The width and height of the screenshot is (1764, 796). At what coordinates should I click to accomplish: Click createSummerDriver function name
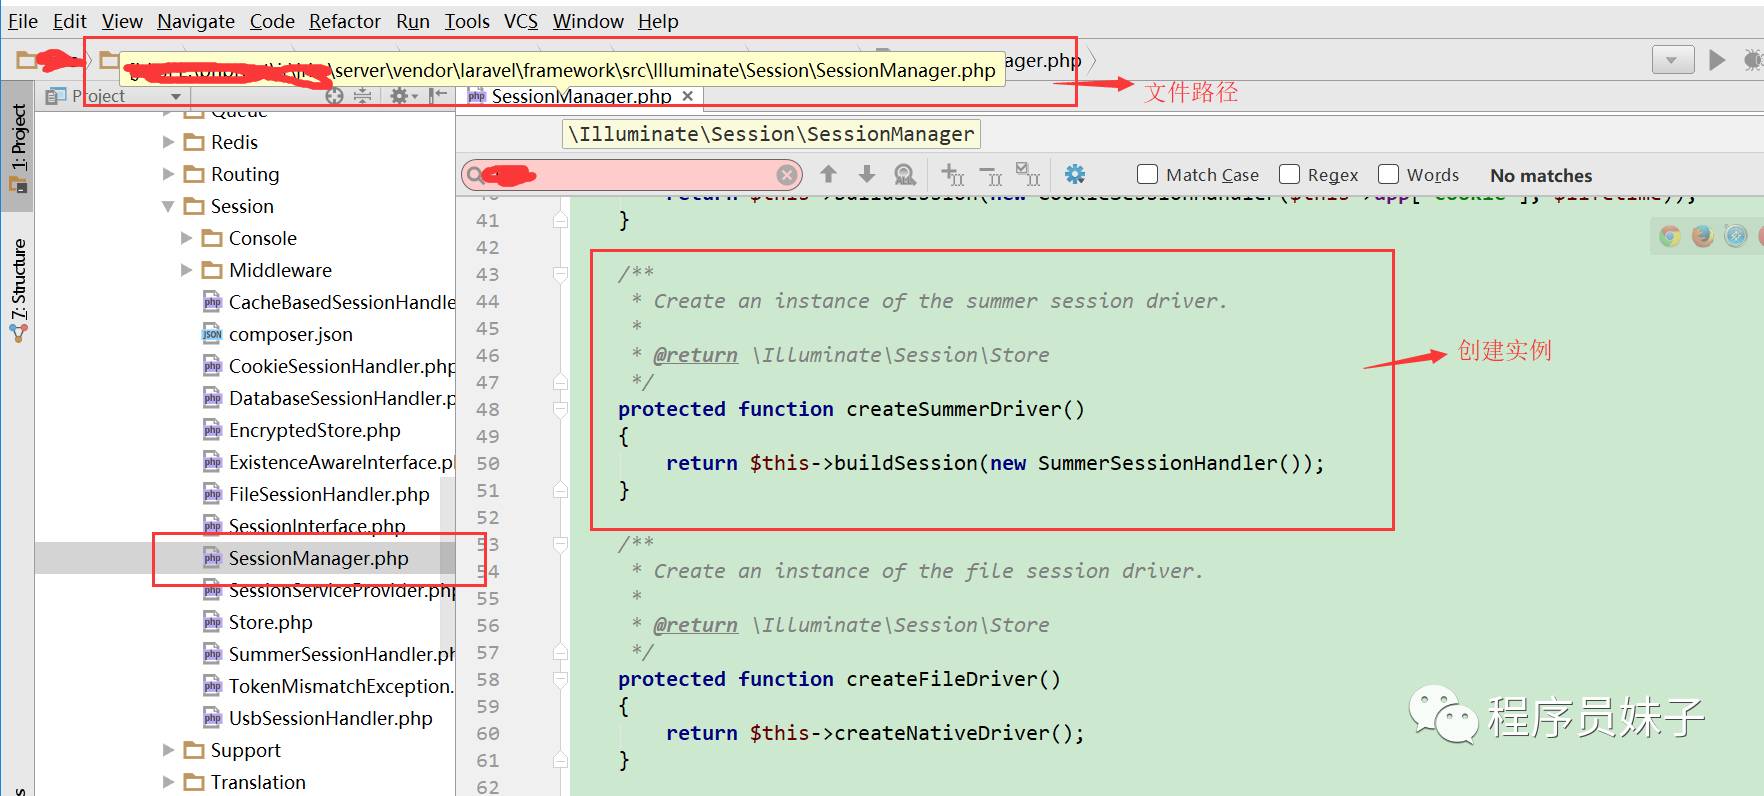[x=955, y=409]
